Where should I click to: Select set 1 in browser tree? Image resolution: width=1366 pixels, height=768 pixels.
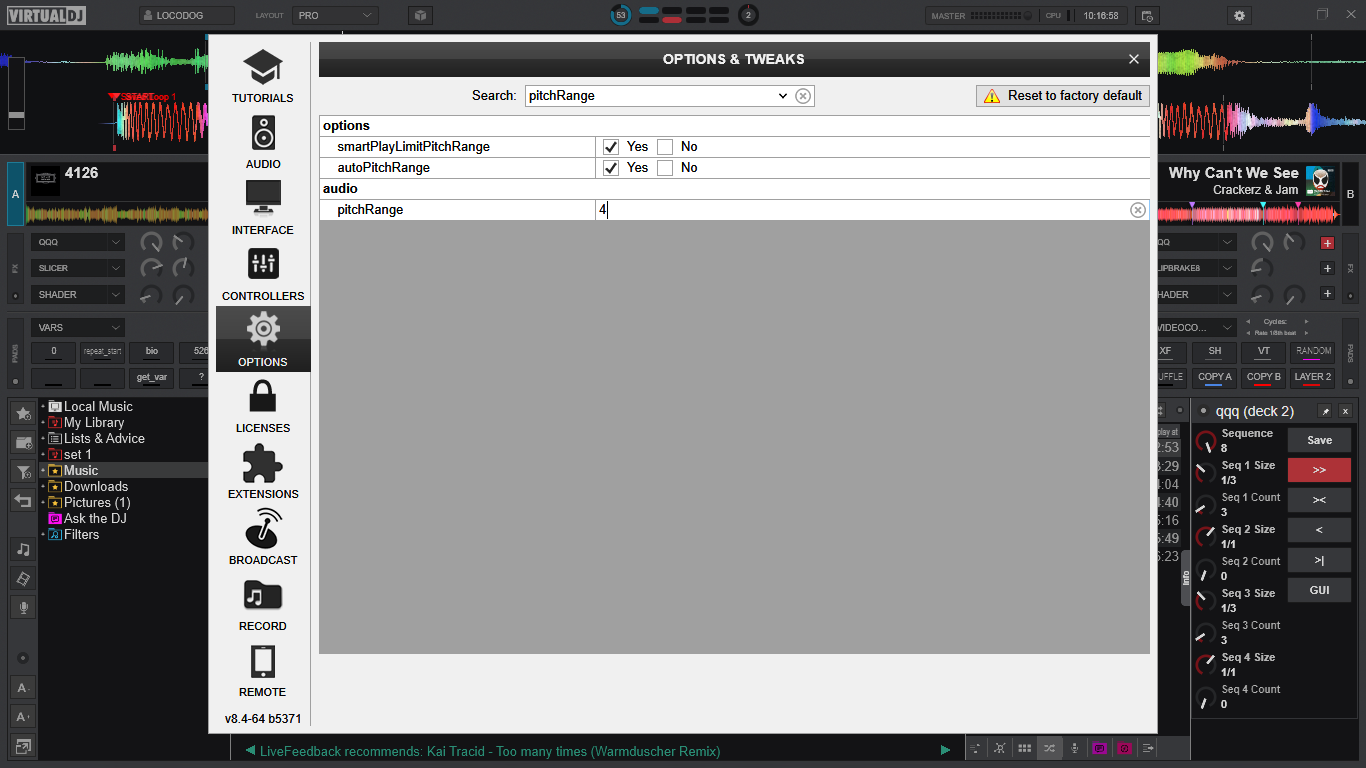(x=78, y=455)
